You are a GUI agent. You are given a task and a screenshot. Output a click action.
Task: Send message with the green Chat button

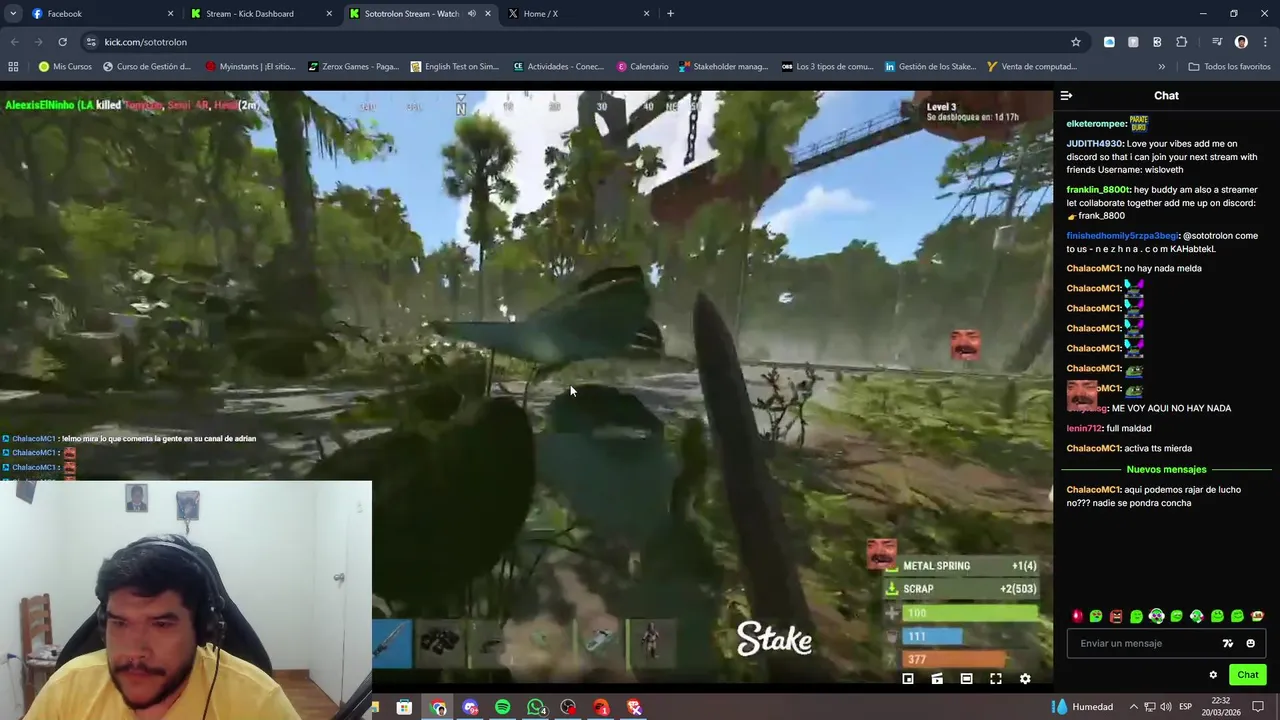[x=1248, y=675]
